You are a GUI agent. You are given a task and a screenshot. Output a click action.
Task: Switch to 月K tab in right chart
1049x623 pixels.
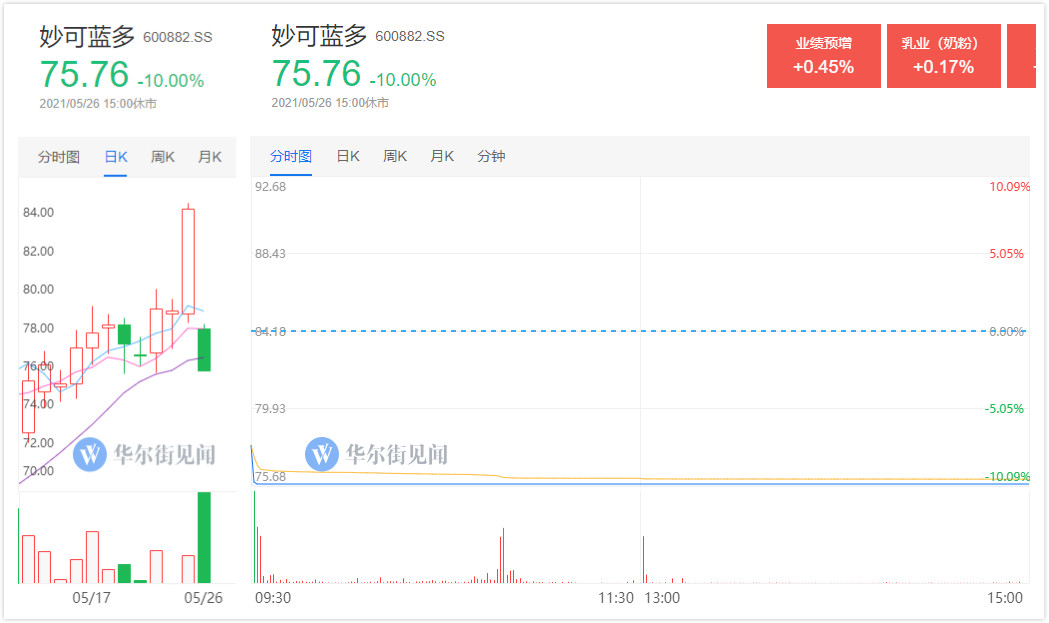[x=442, y=156]
